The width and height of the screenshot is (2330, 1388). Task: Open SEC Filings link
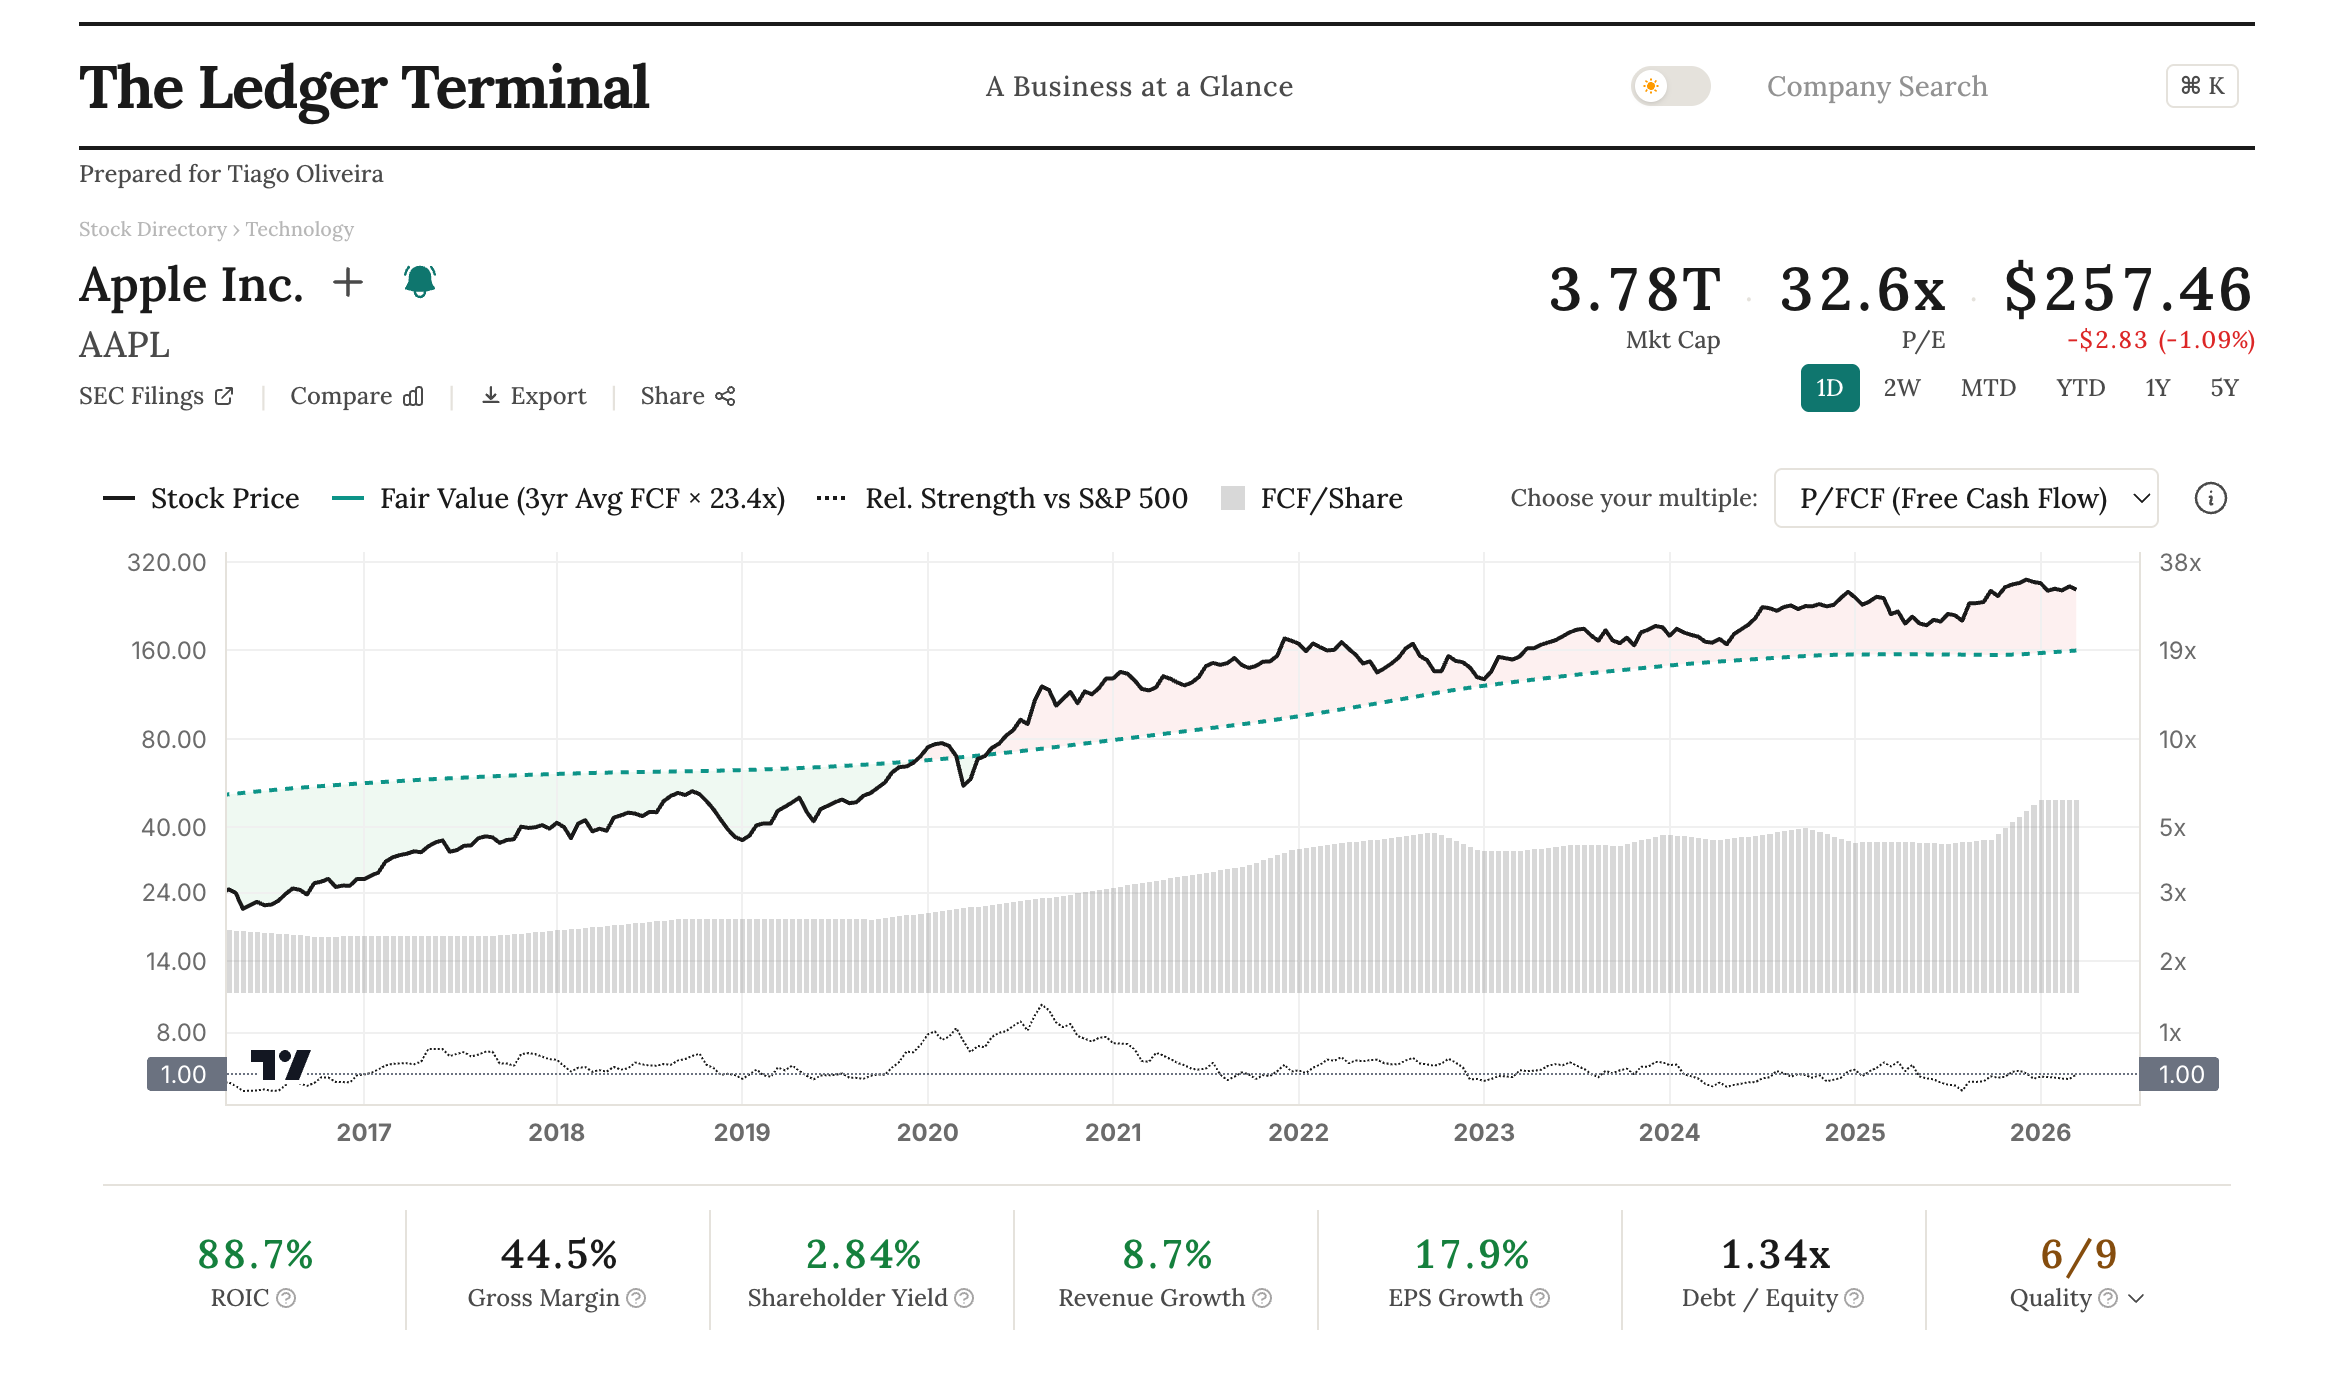coord(156,396)
